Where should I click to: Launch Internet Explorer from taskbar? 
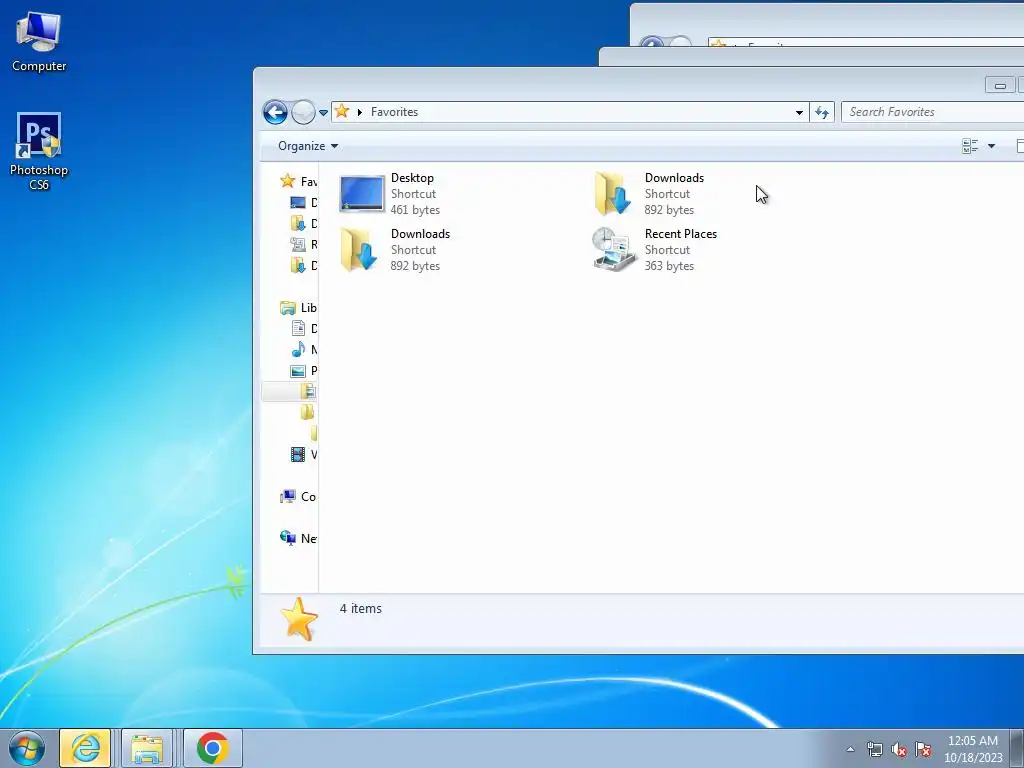point(86,748)
